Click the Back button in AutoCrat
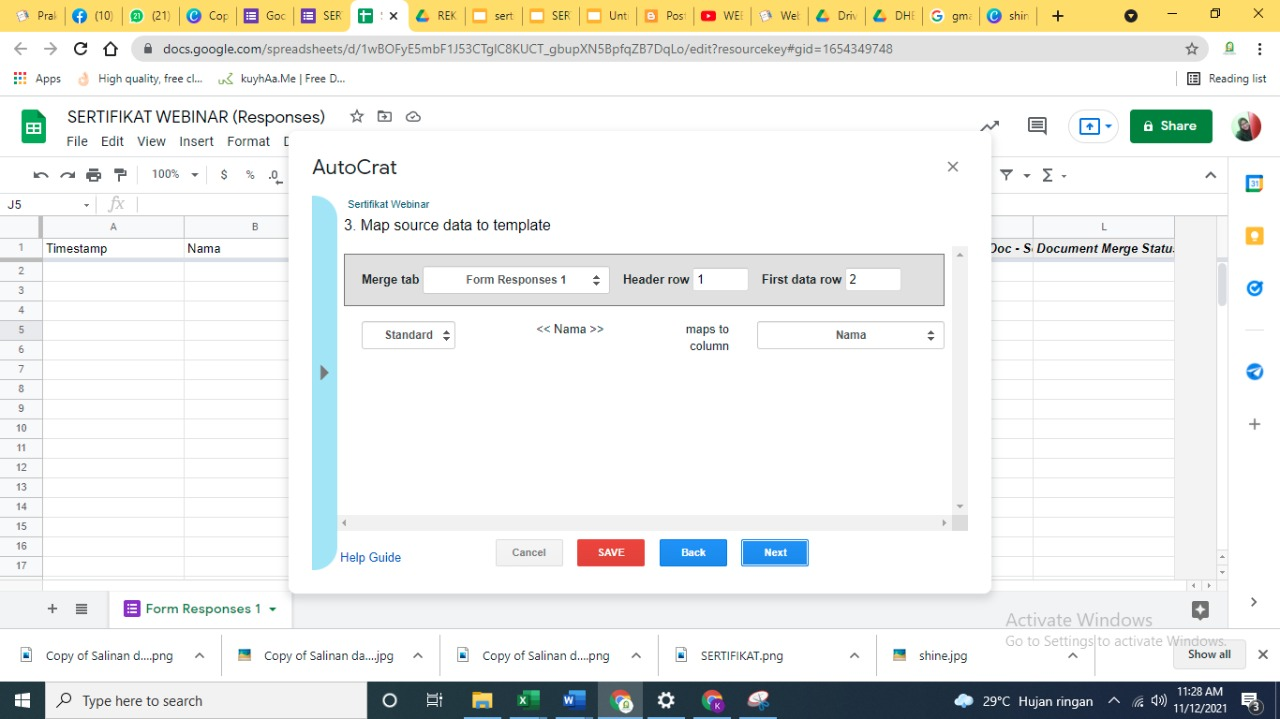 (x=693, y=552)
